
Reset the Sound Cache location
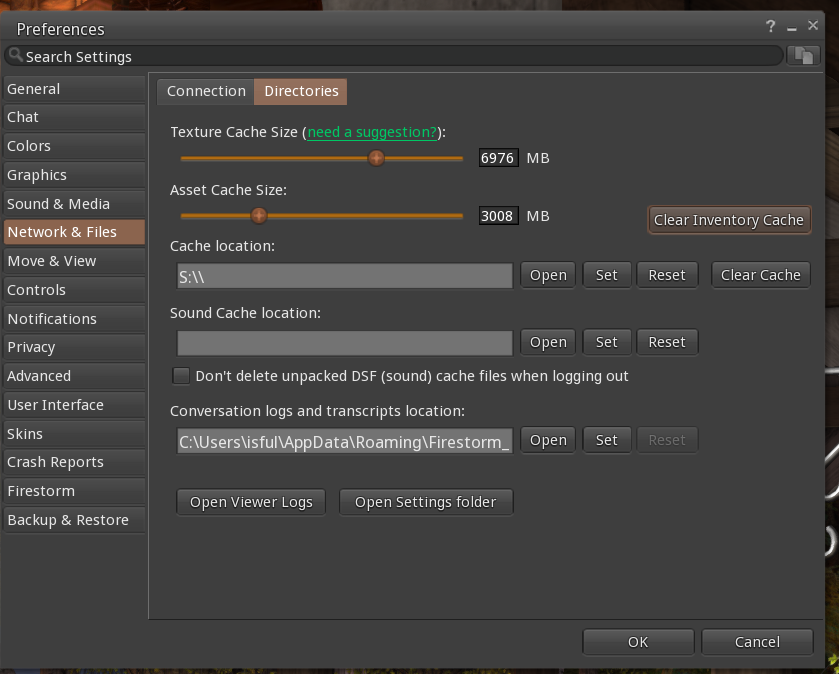pos(667,342)
